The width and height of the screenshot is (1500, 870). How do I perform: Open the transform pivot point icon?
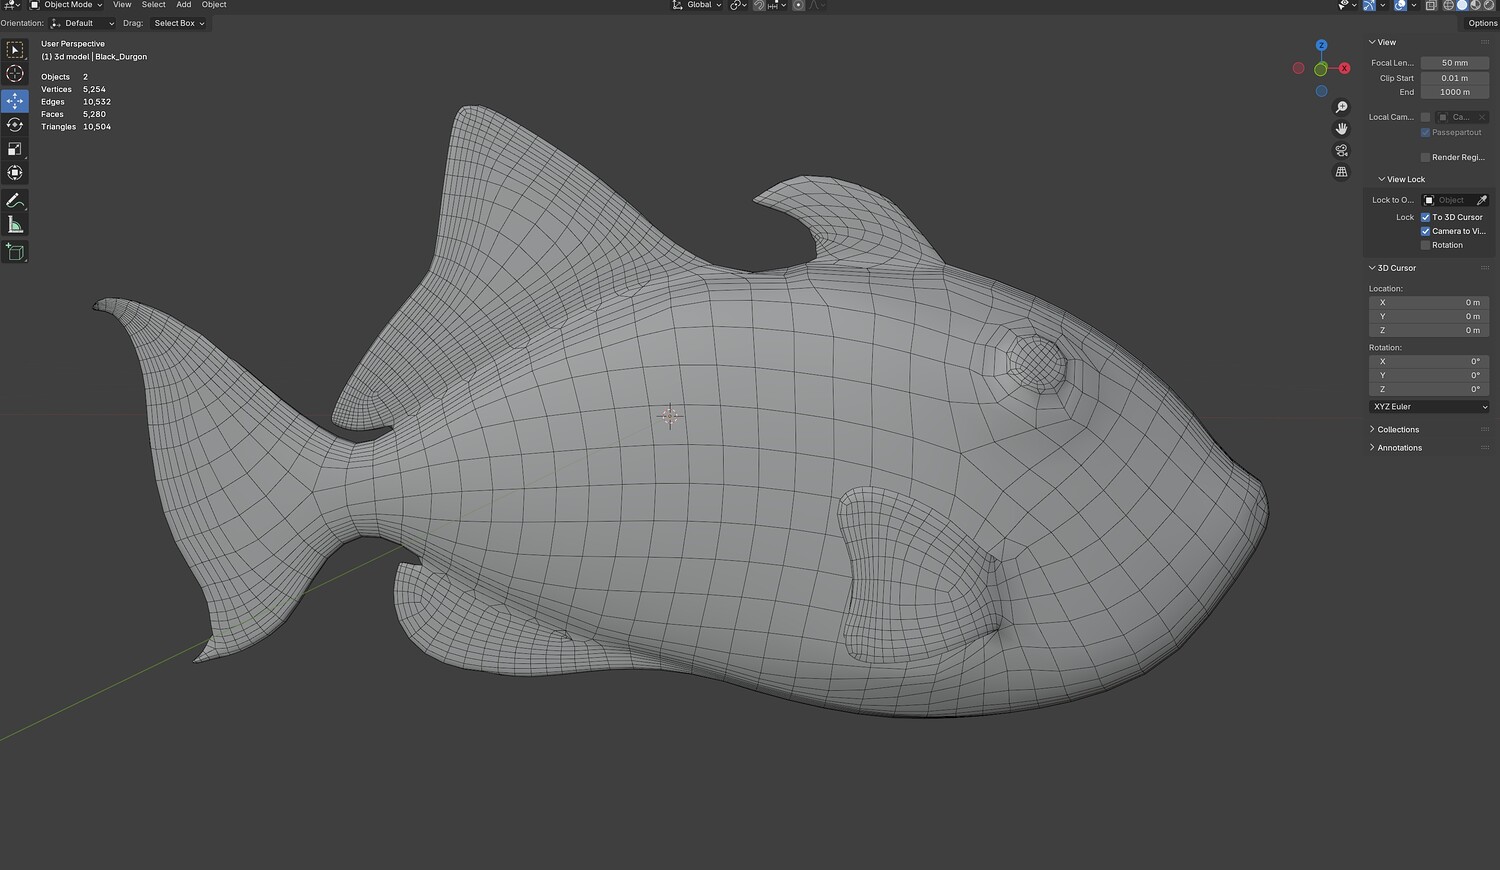738,5
